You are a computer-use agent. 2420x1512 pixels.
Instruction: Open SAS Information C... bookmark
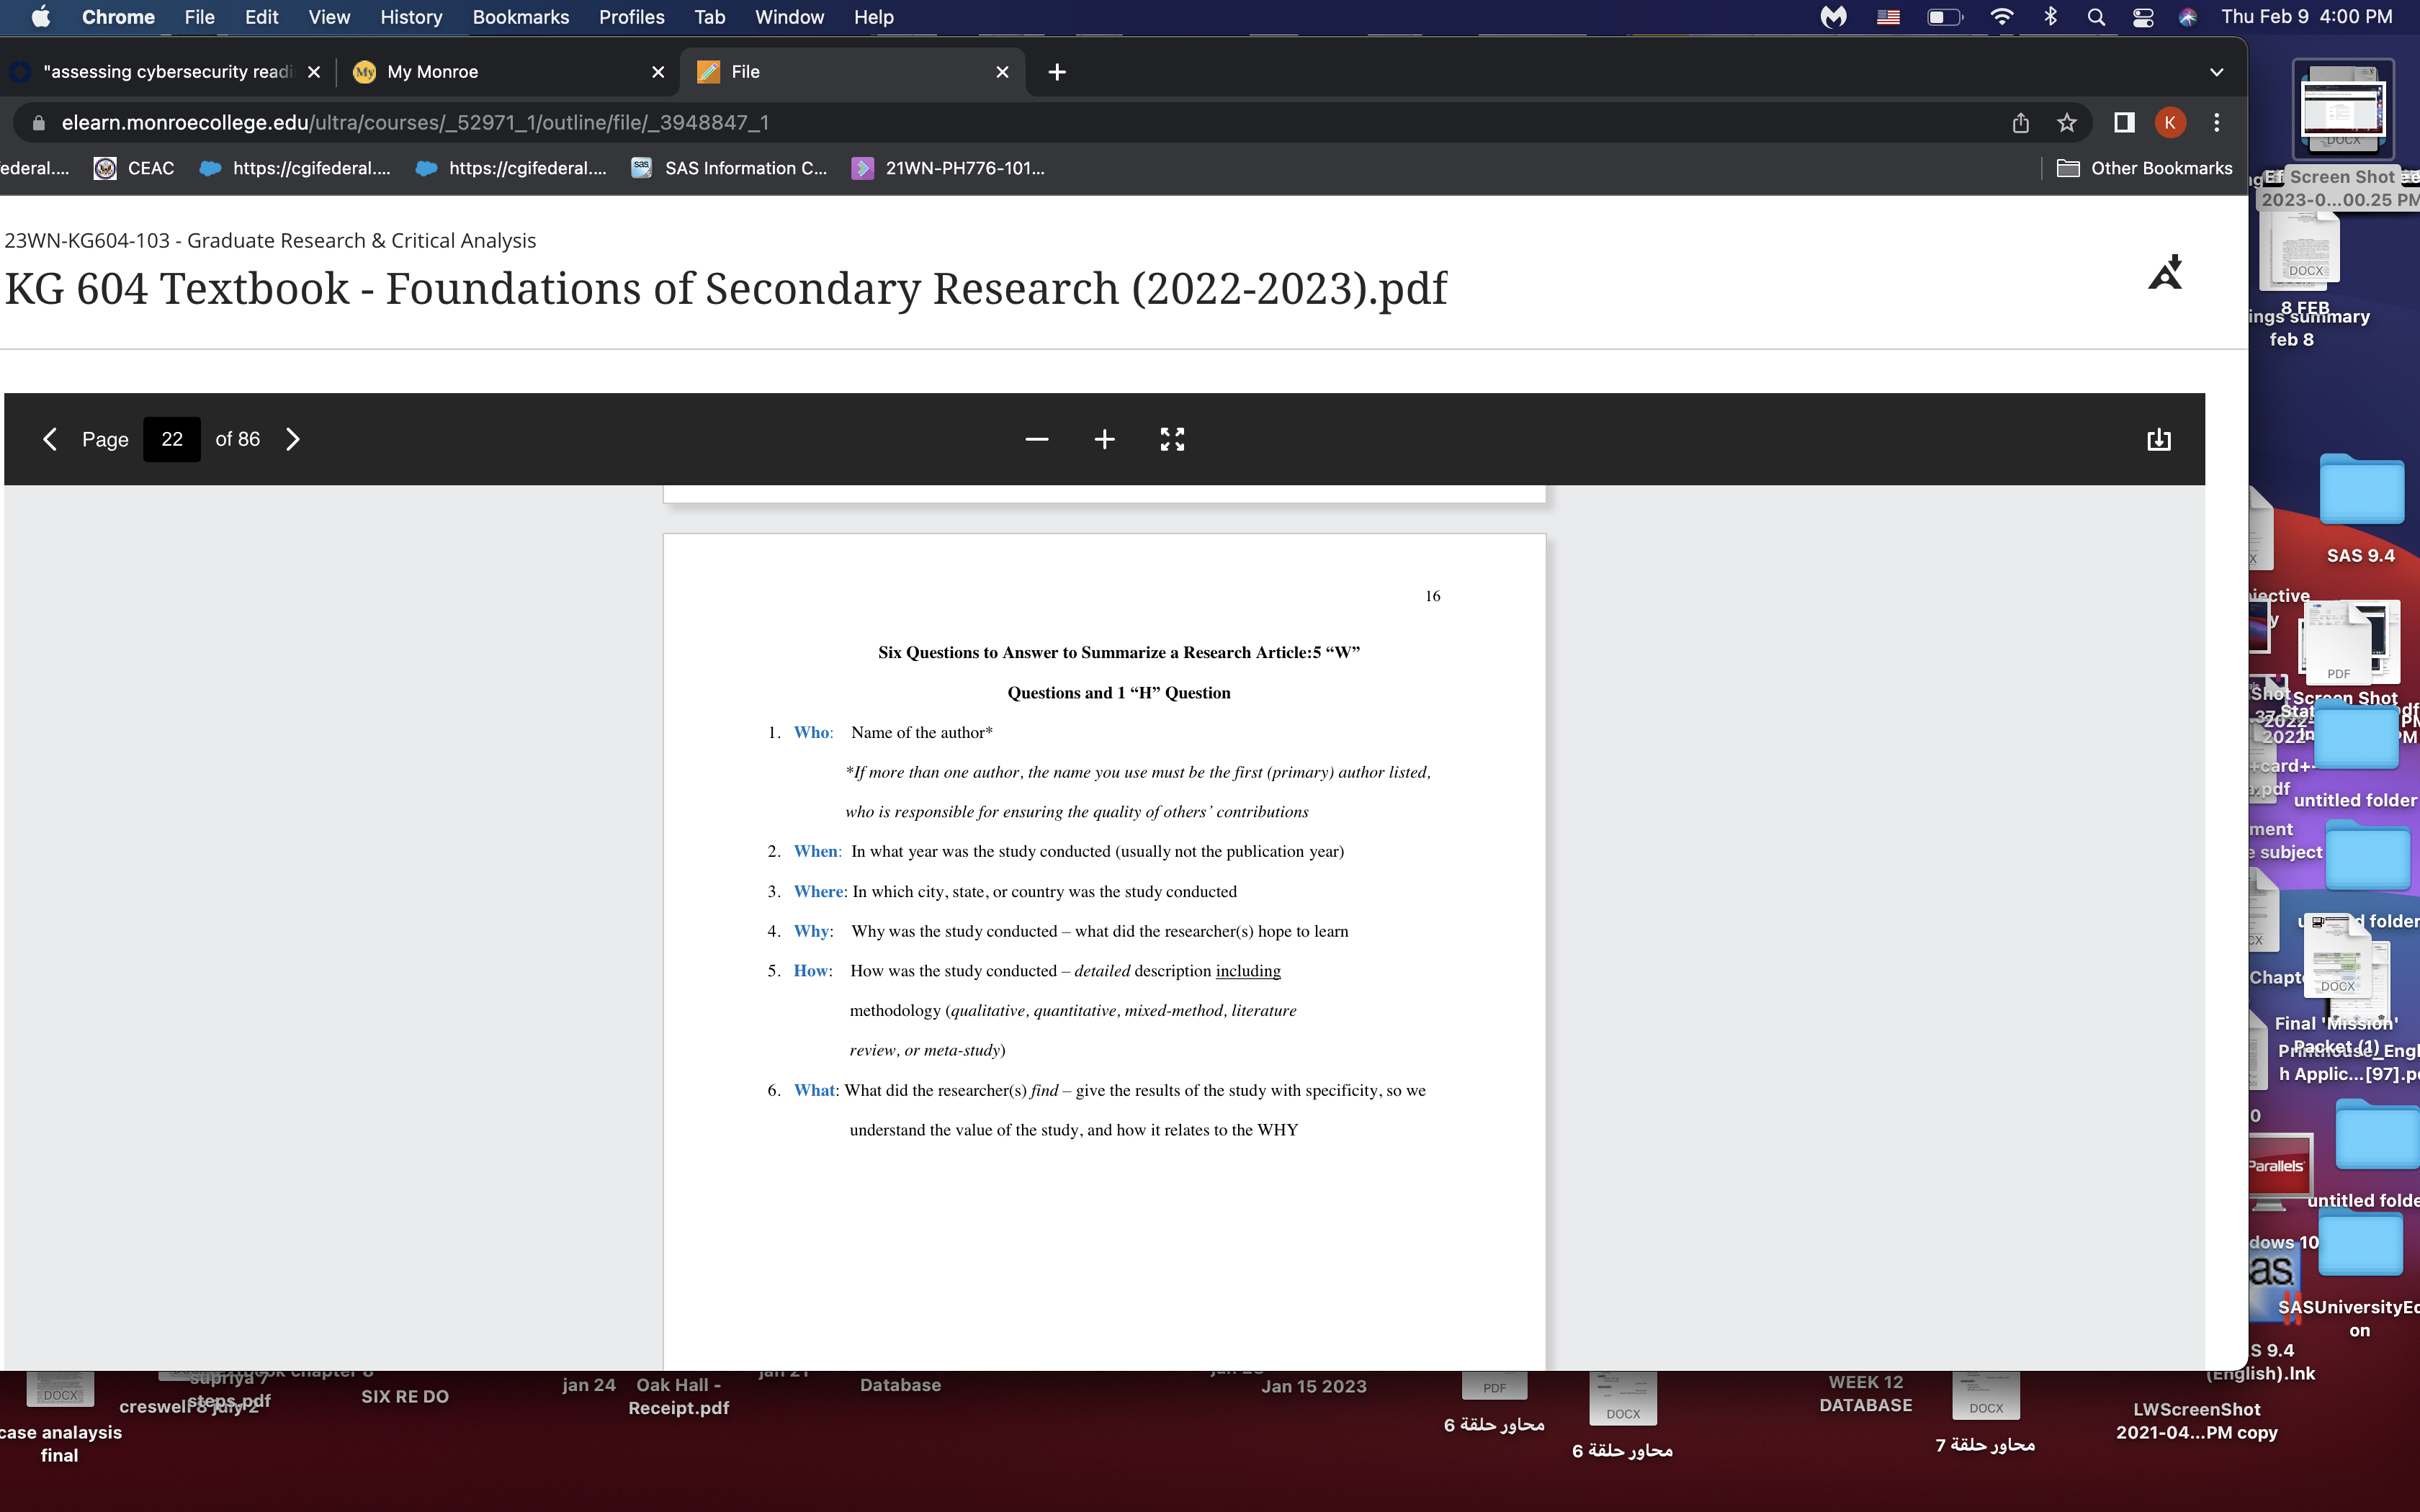click(729, 168)
